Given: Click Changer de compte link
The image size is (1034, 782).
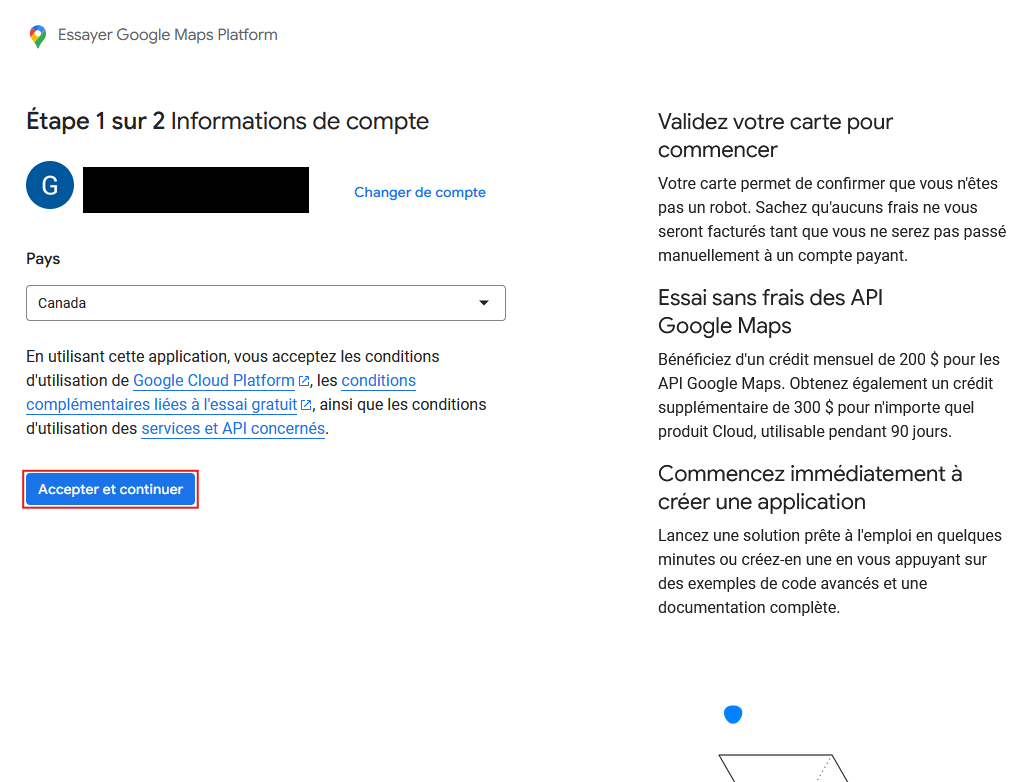Looking at the screenshot, I should point(420,193).
